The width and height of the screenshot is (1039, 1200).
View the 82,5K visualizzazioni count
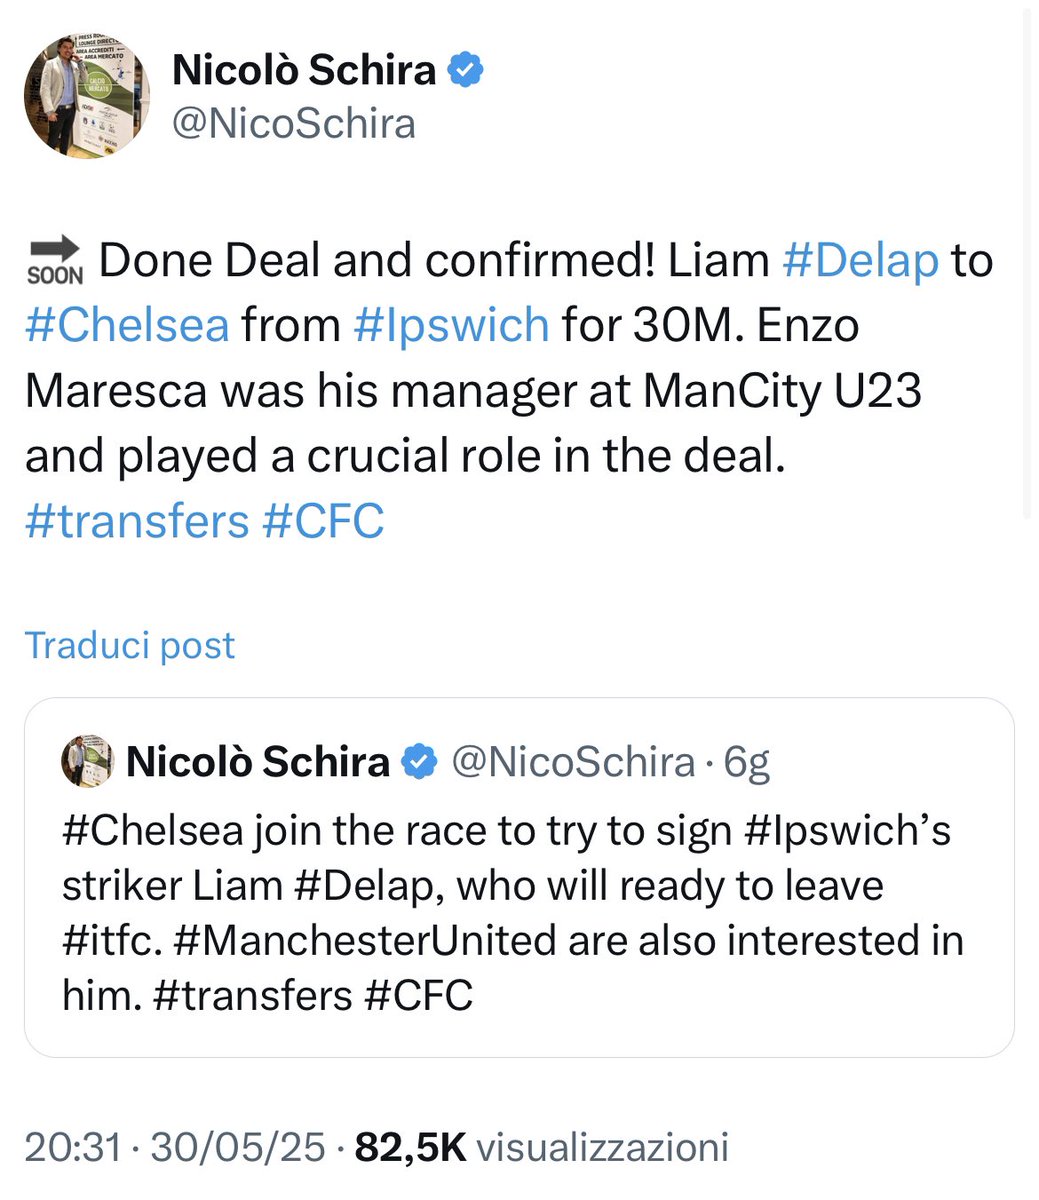542,1146
